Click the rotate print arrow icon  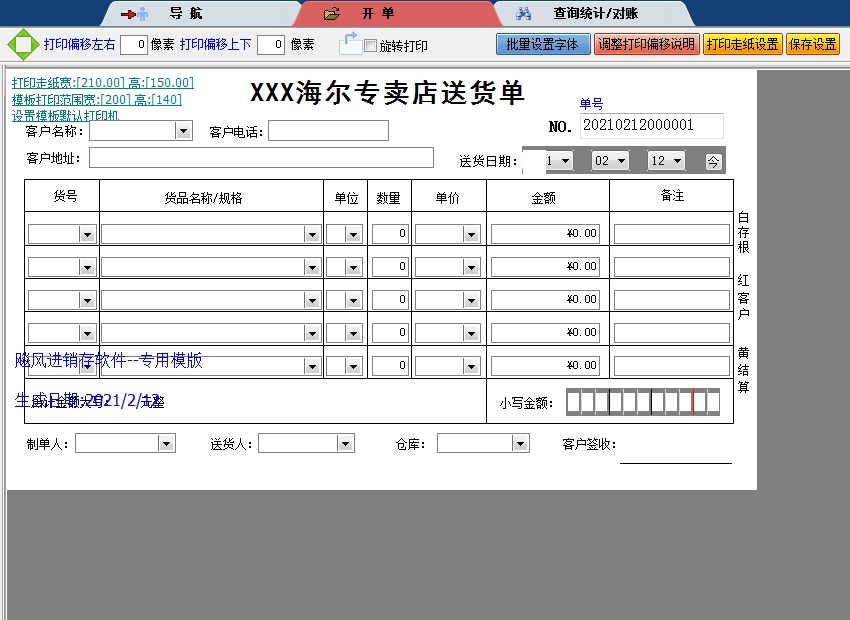point(350,43)
